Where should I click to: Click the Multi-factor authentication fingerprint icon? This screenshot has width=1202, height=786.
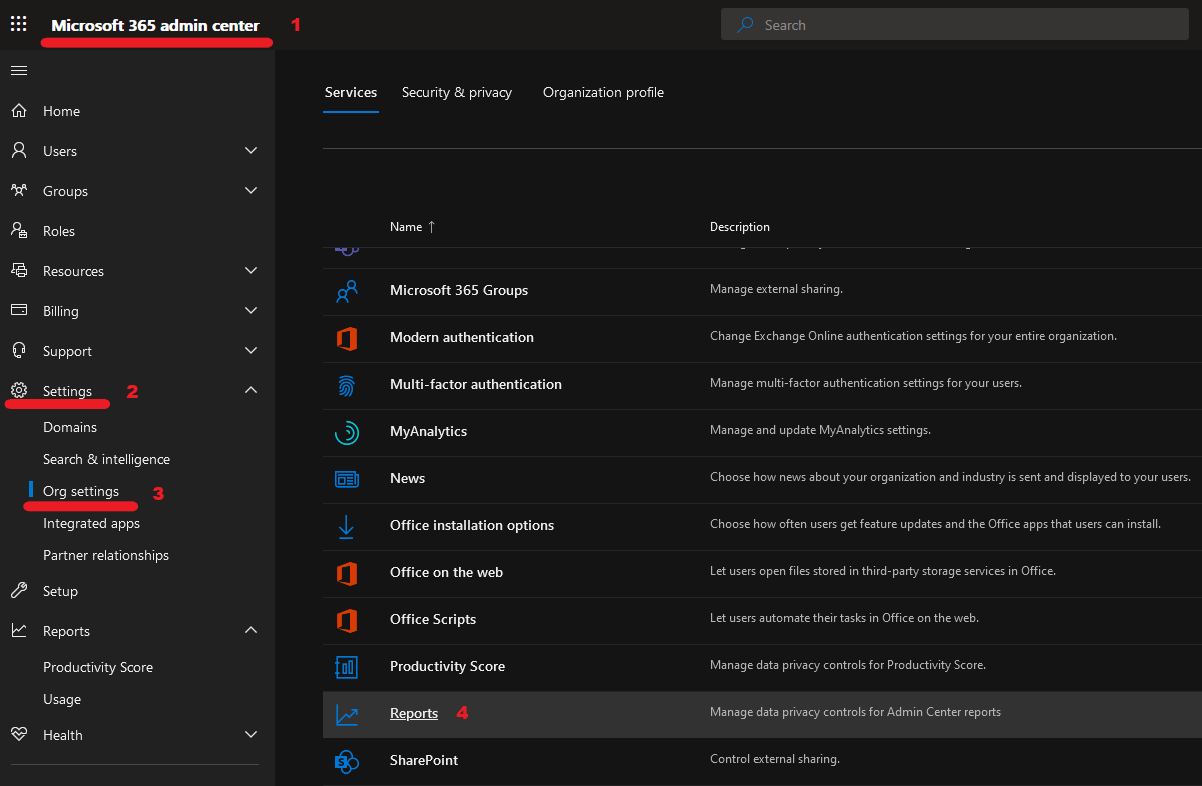click(x=347, y=385)
